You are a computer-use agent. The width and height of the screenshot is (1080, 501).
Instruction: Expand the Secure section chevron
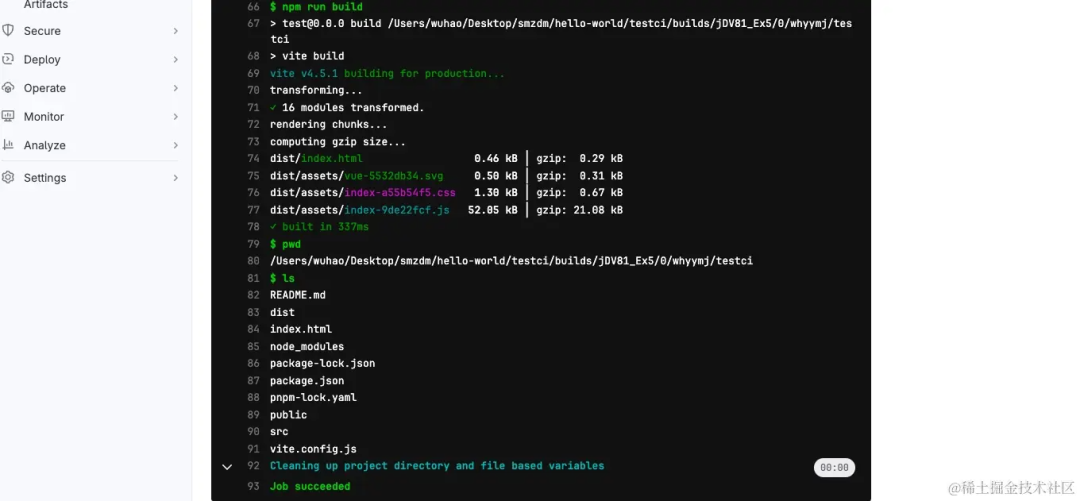tap(176, 31)
